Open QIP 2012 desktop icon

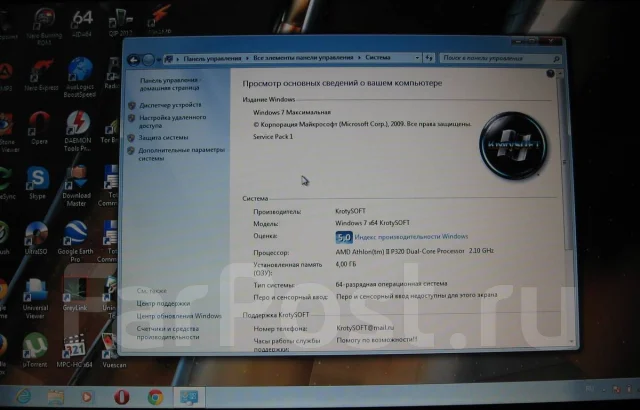[120, 22]
